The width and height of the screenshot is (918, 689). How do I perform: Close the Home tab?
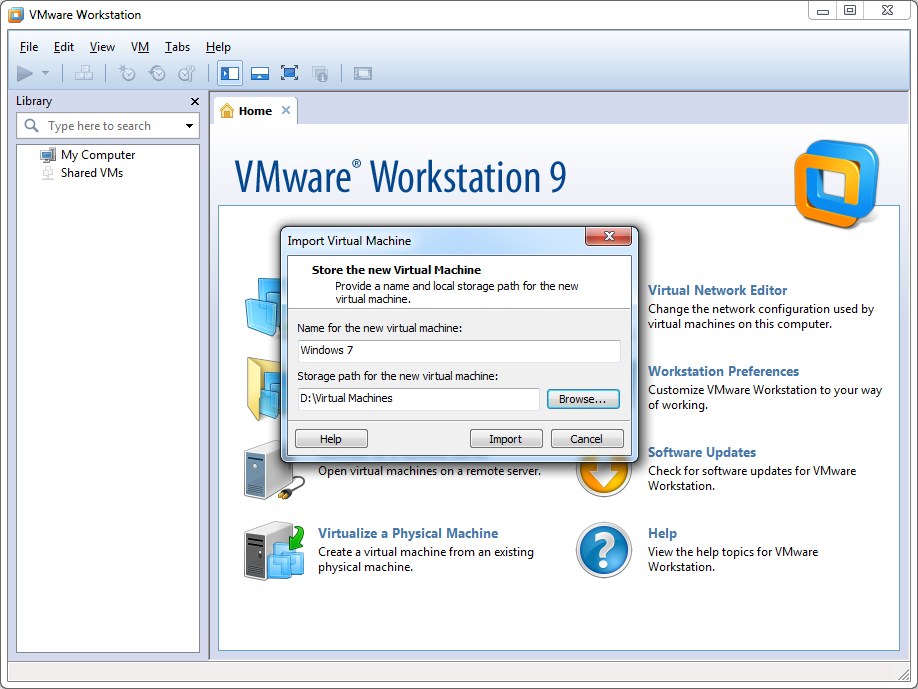pyautogui.click(x=286, y=111)
